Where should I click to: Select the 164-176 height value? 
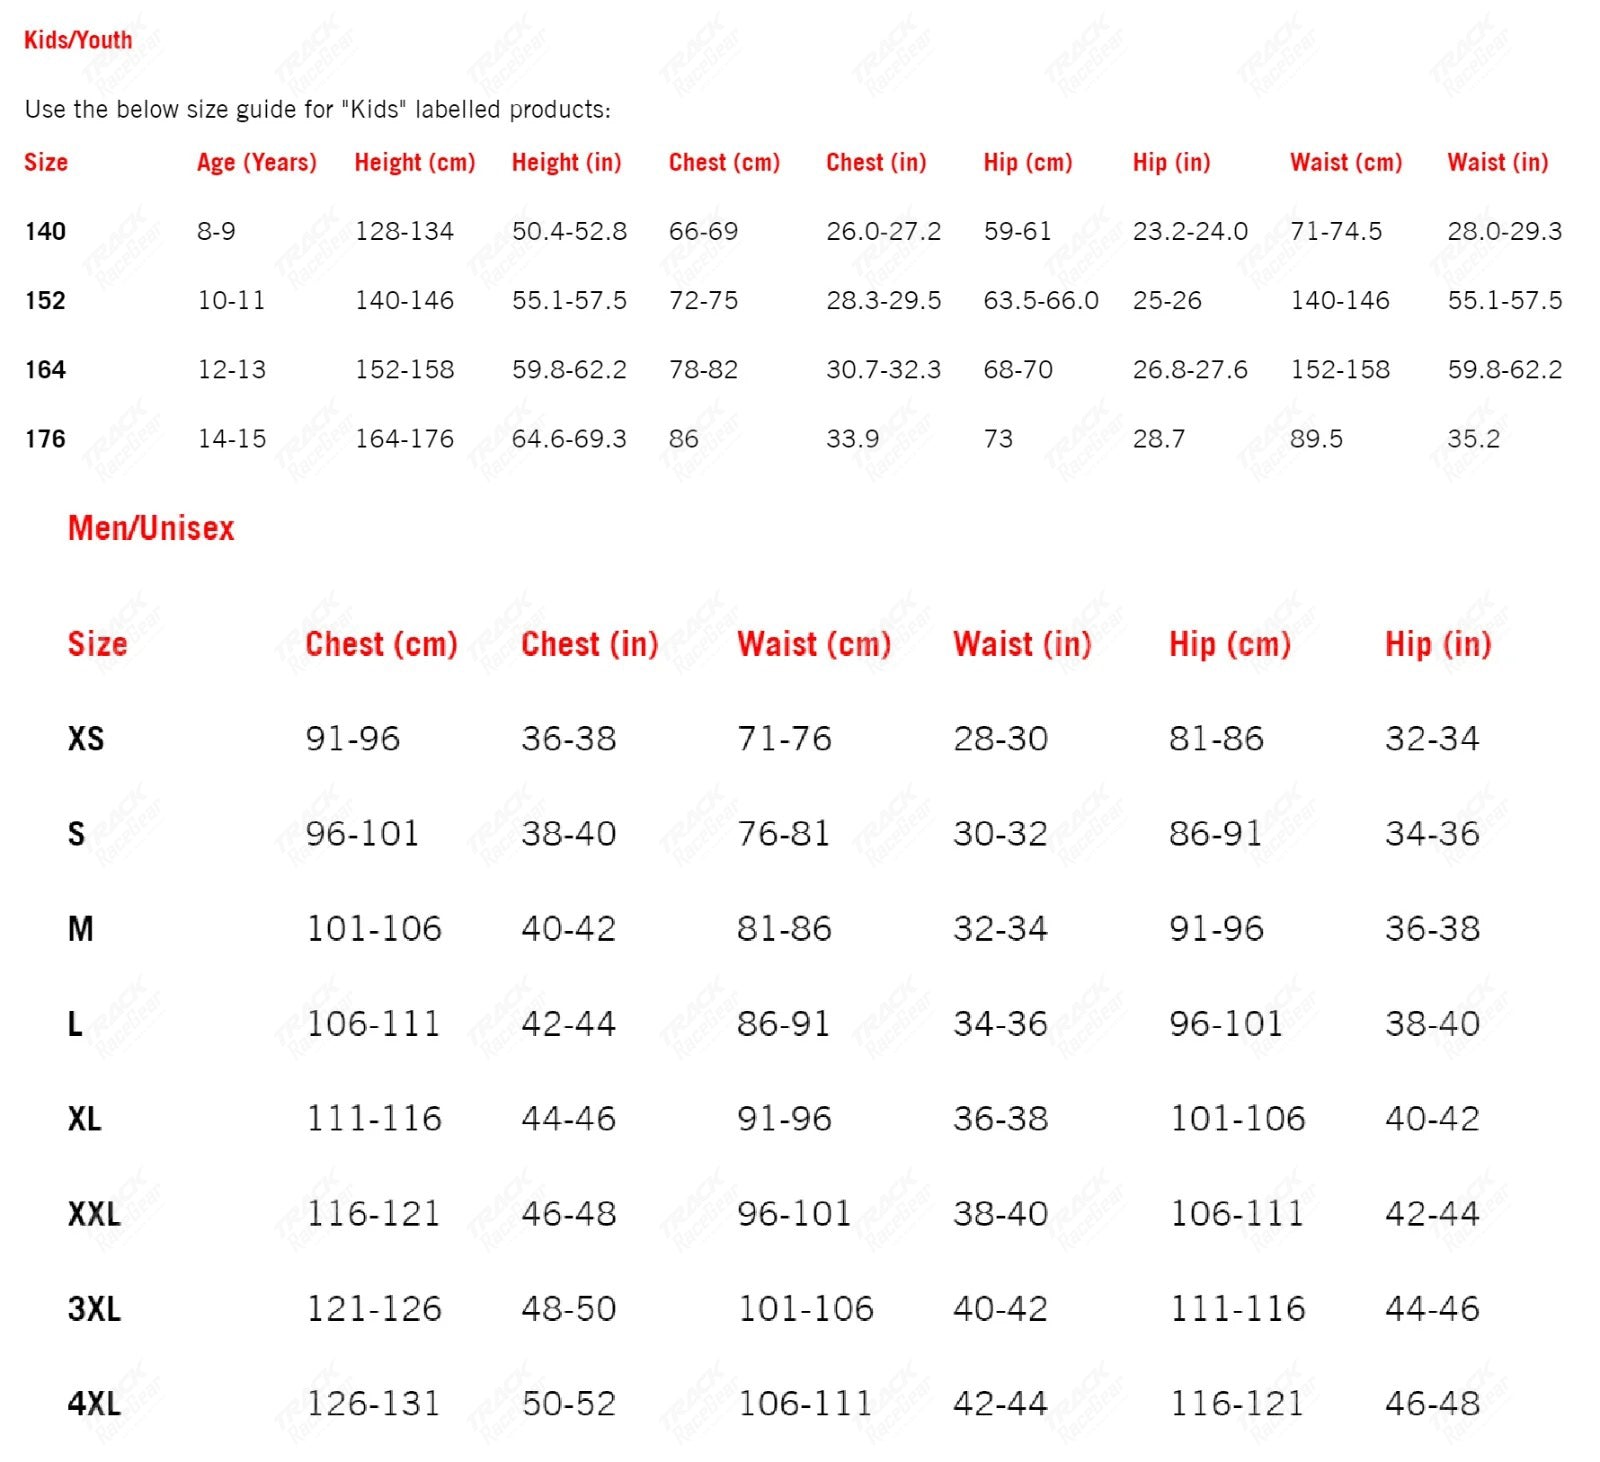[404, 438]
